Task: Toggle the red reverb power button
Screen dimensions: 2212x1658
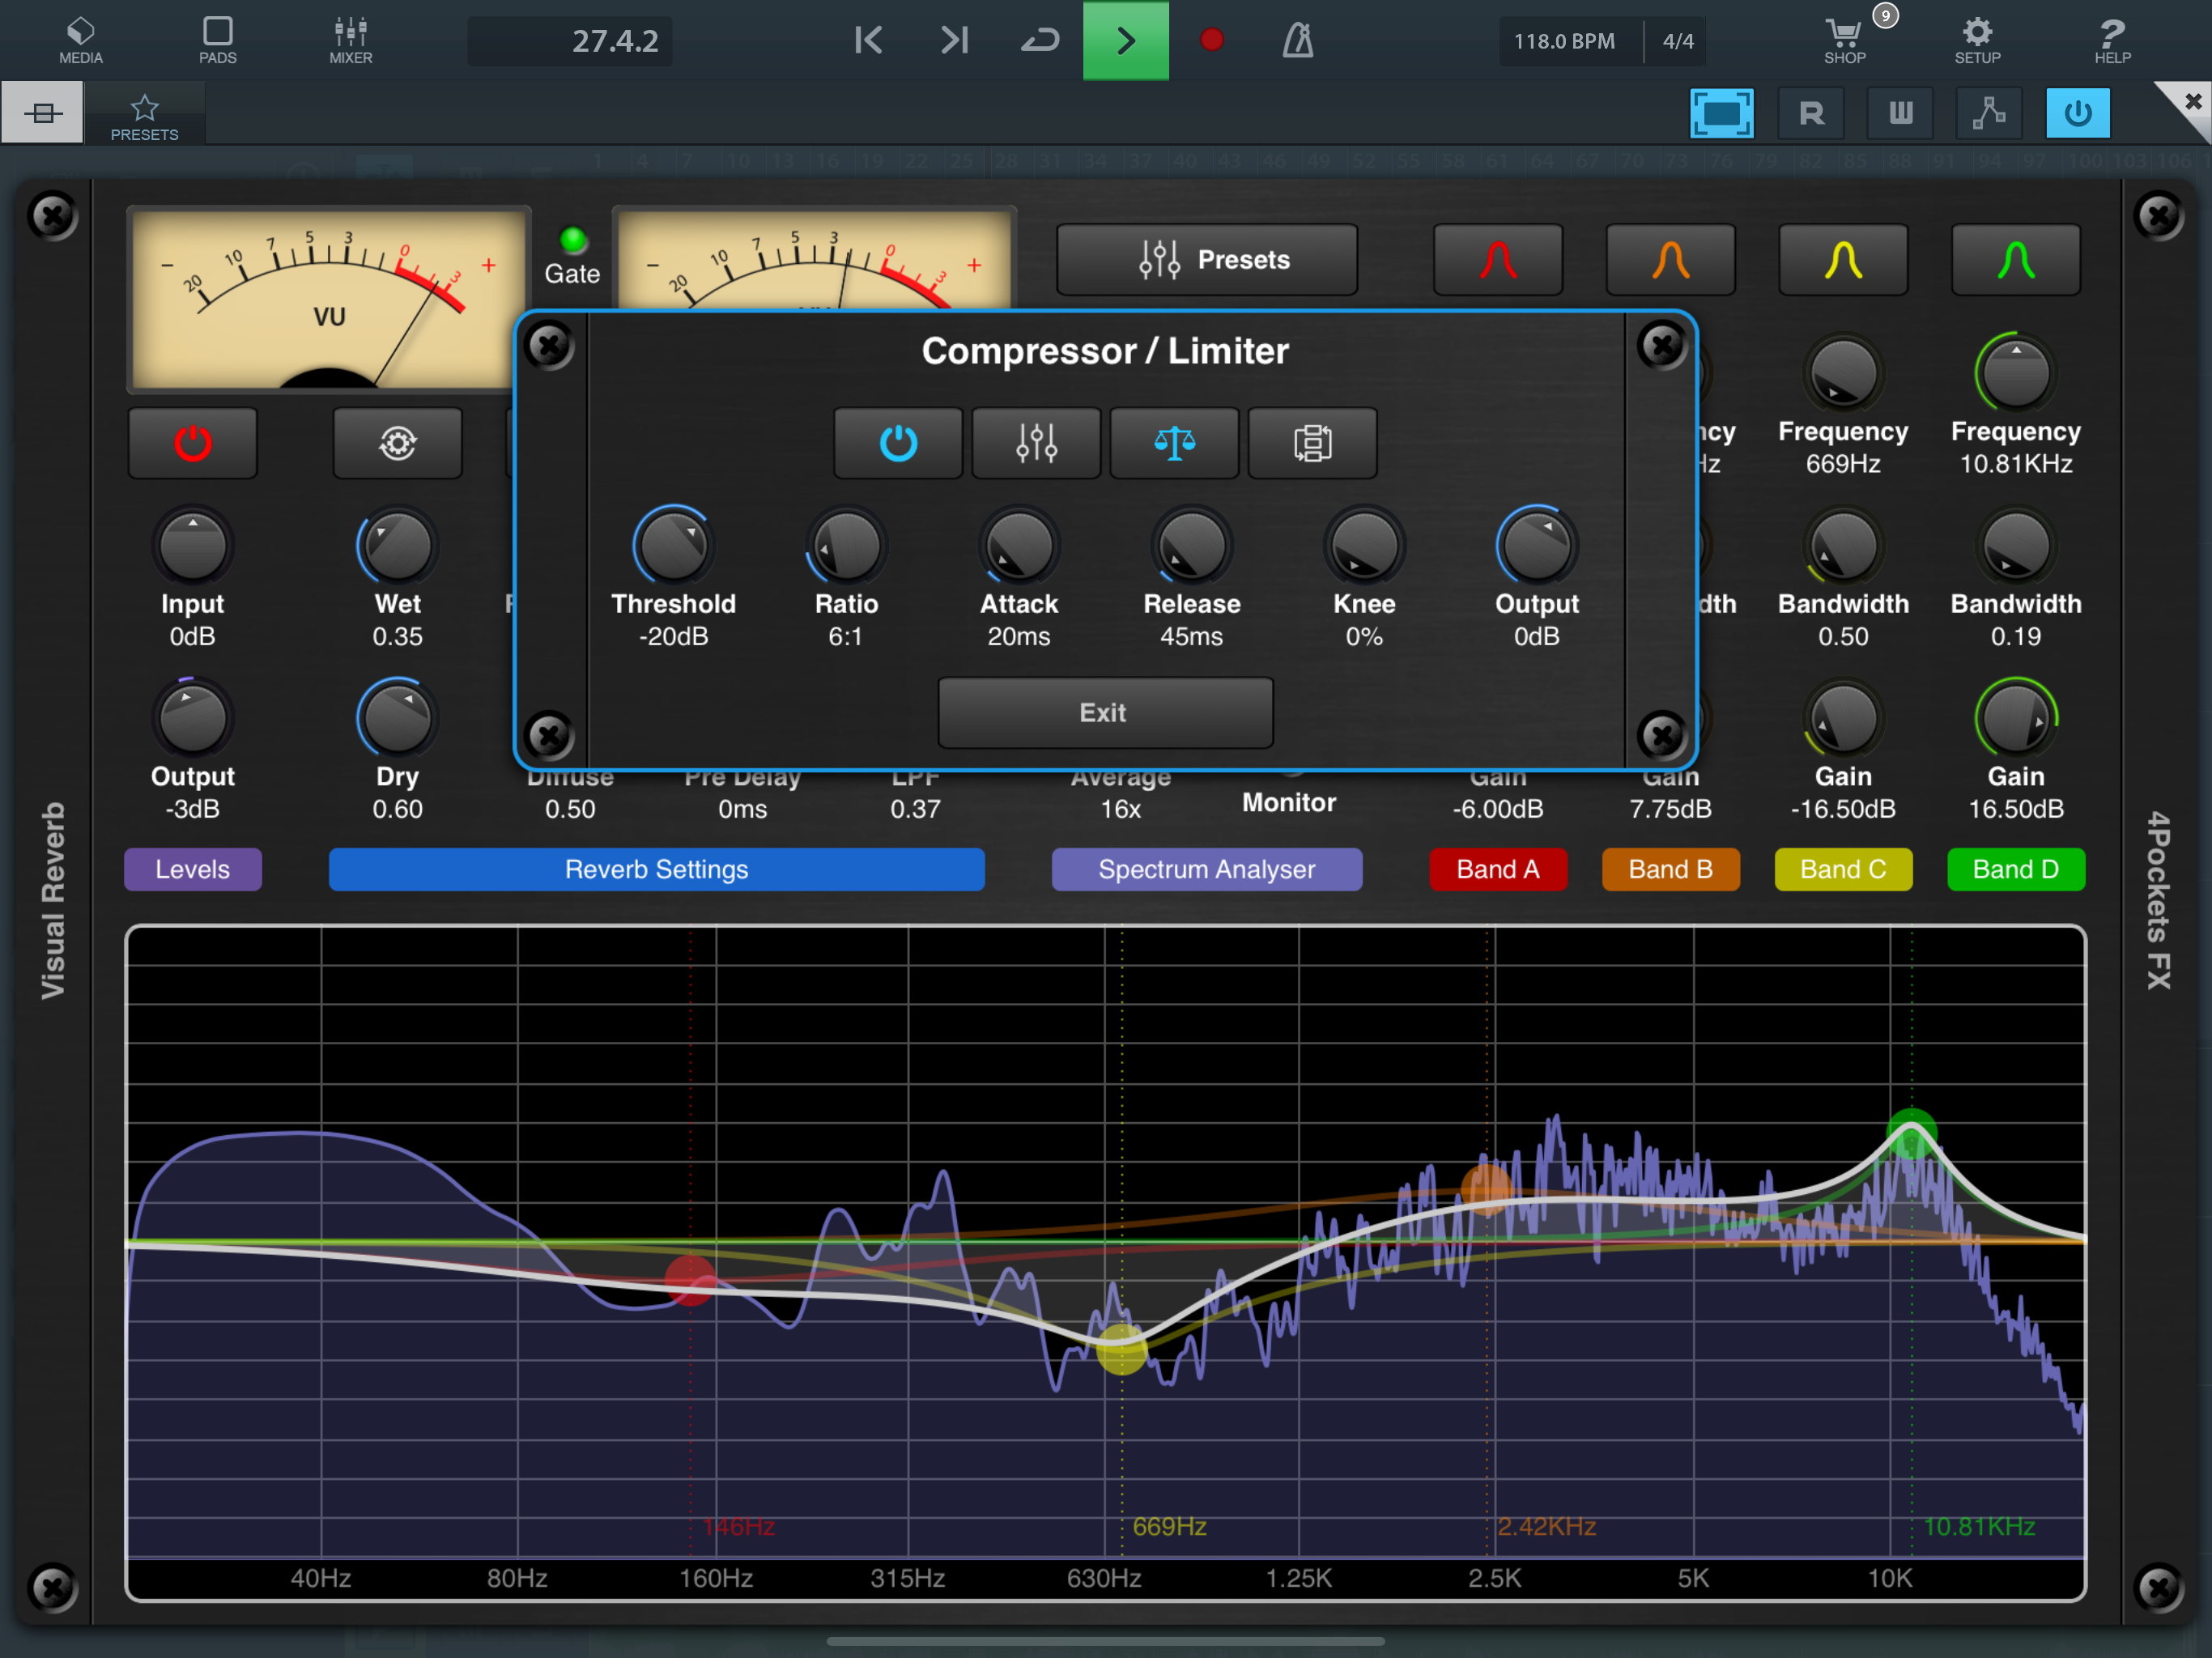Action: click(192, 443)
